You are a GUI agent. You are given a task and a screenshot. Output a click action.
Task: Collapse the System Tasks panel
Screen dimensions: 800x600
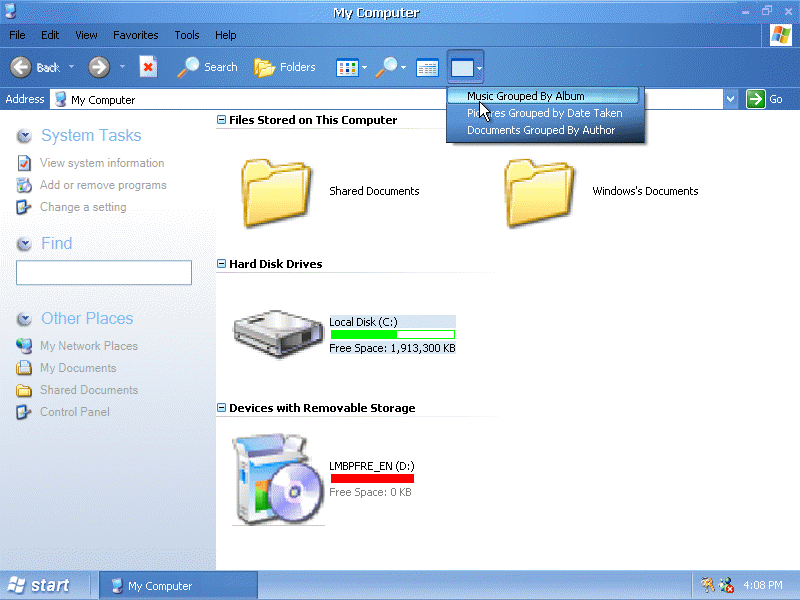coord(24,136)
